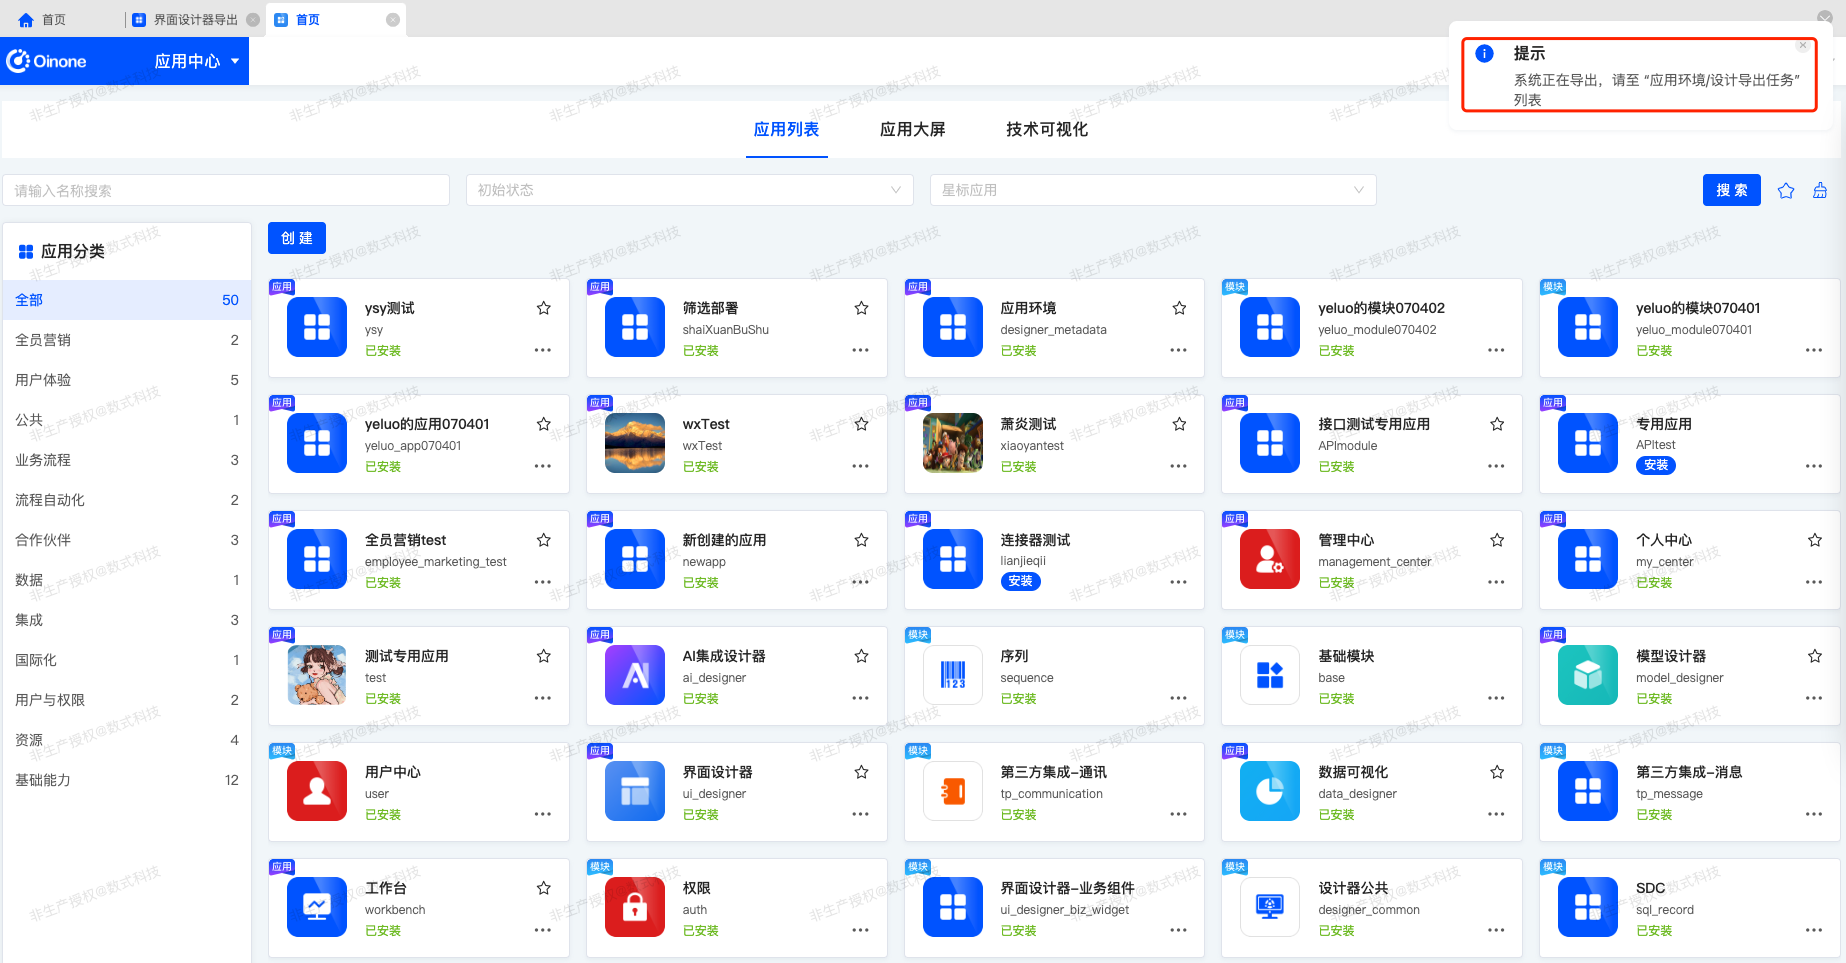Image resolution: width=1846 pixels, height=963 pixels.
Task: Click the Oinone logo
Action: tap(47, 61)
